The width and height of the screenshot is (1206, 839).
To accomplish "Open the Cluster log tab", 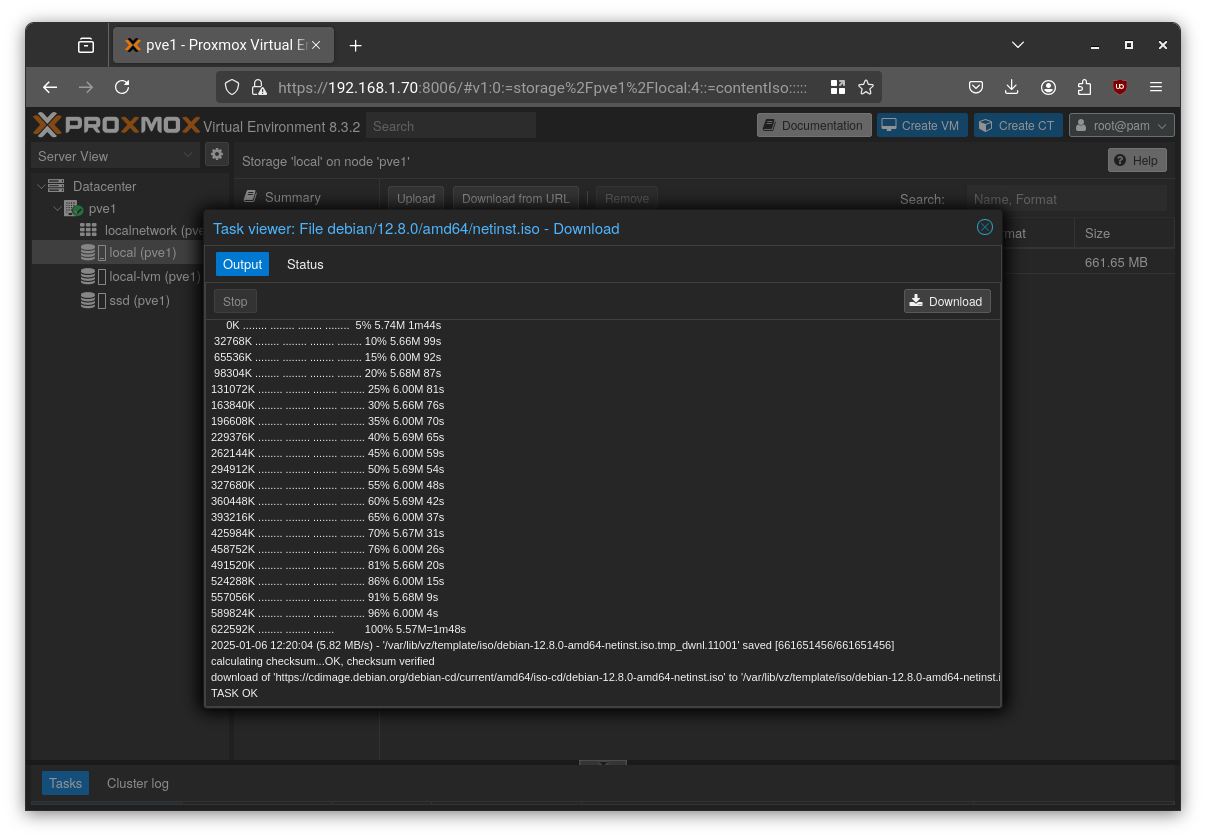I will [137, 783].
